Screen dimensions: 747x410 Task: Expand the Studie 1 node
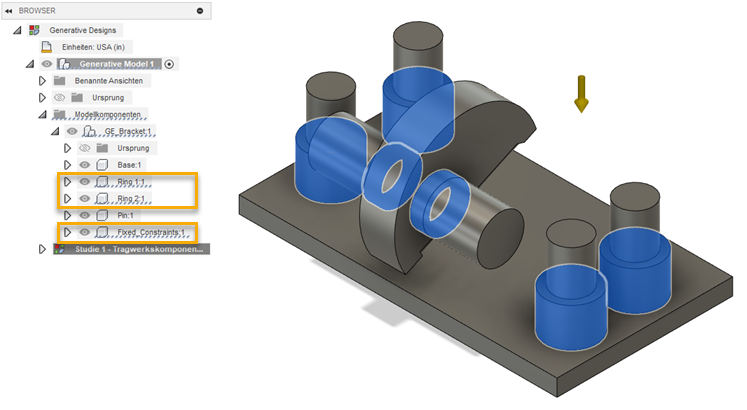[42, 249]
